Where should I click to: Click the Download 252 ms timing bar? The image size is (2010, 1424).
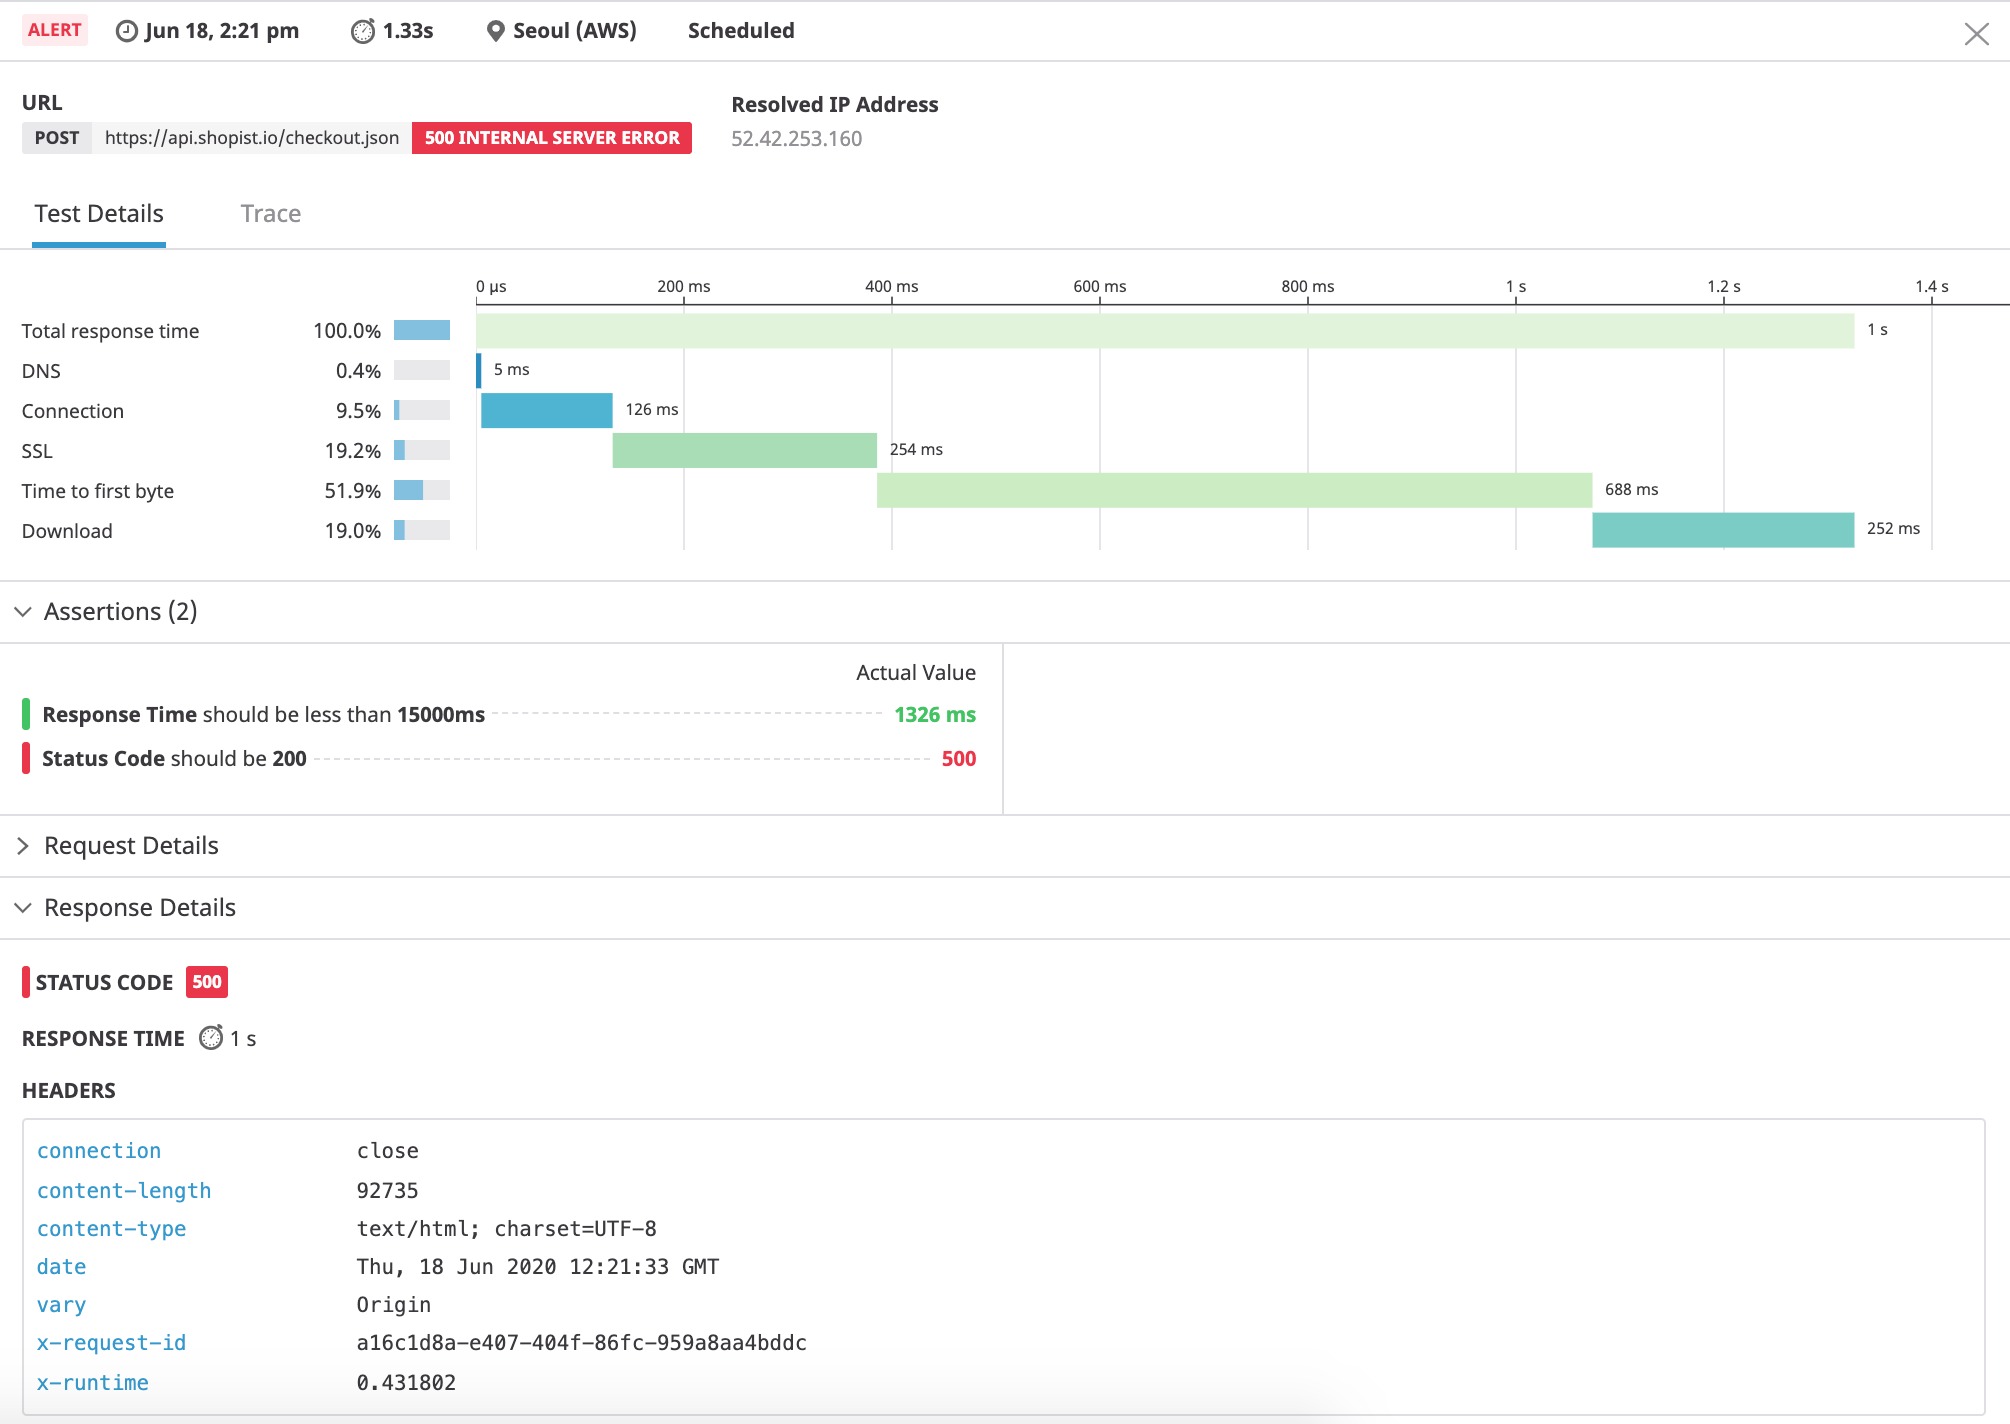(1722, 530)
